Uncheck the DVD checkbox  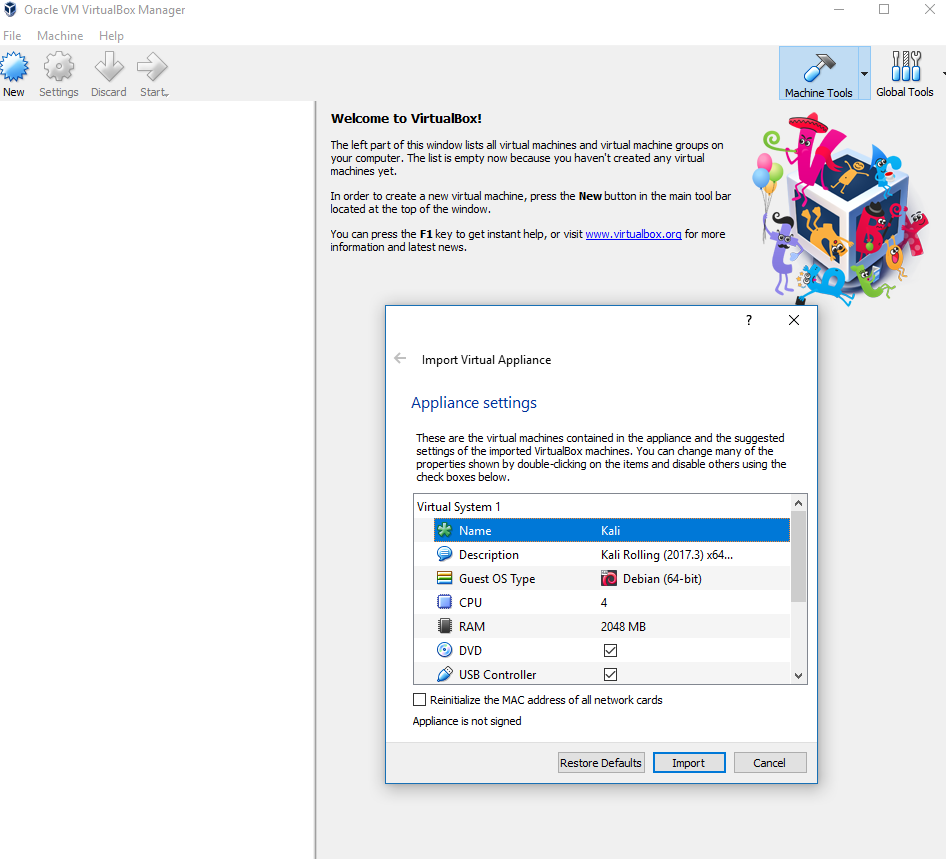(x=611, y=650)
